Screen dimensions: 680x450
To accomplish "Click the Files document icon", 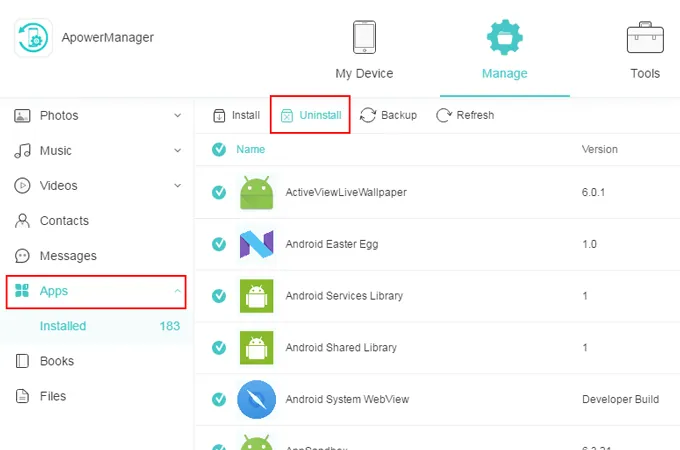I will click(22, 396).
